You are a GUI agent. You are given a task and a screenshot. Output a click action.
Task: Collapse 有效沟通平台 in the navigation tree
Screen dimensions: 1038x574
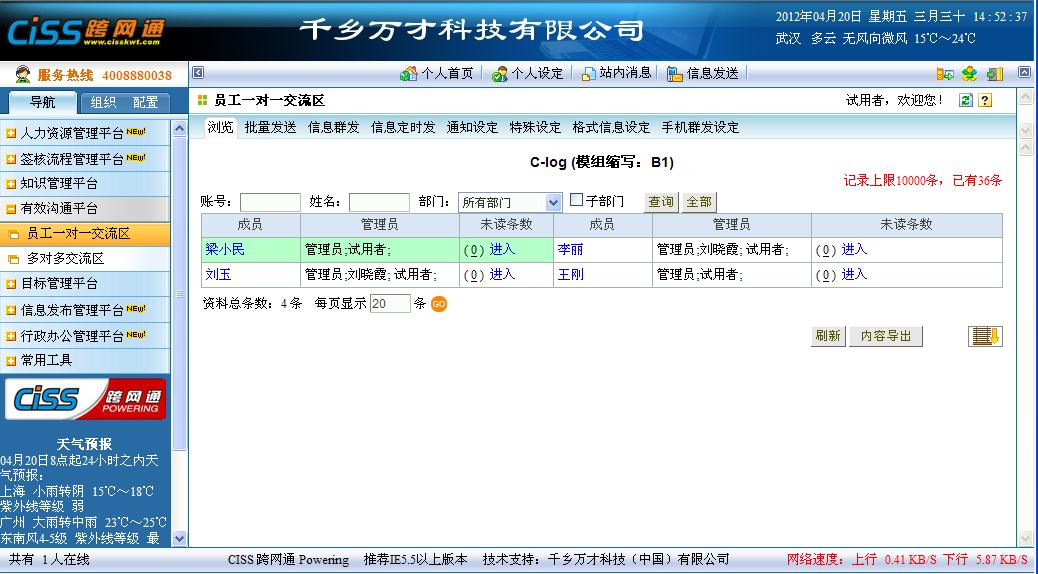click(x=11, y=209)
